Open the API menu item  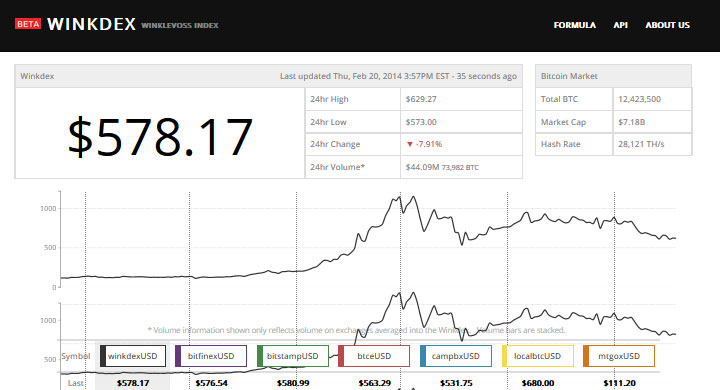620,25
